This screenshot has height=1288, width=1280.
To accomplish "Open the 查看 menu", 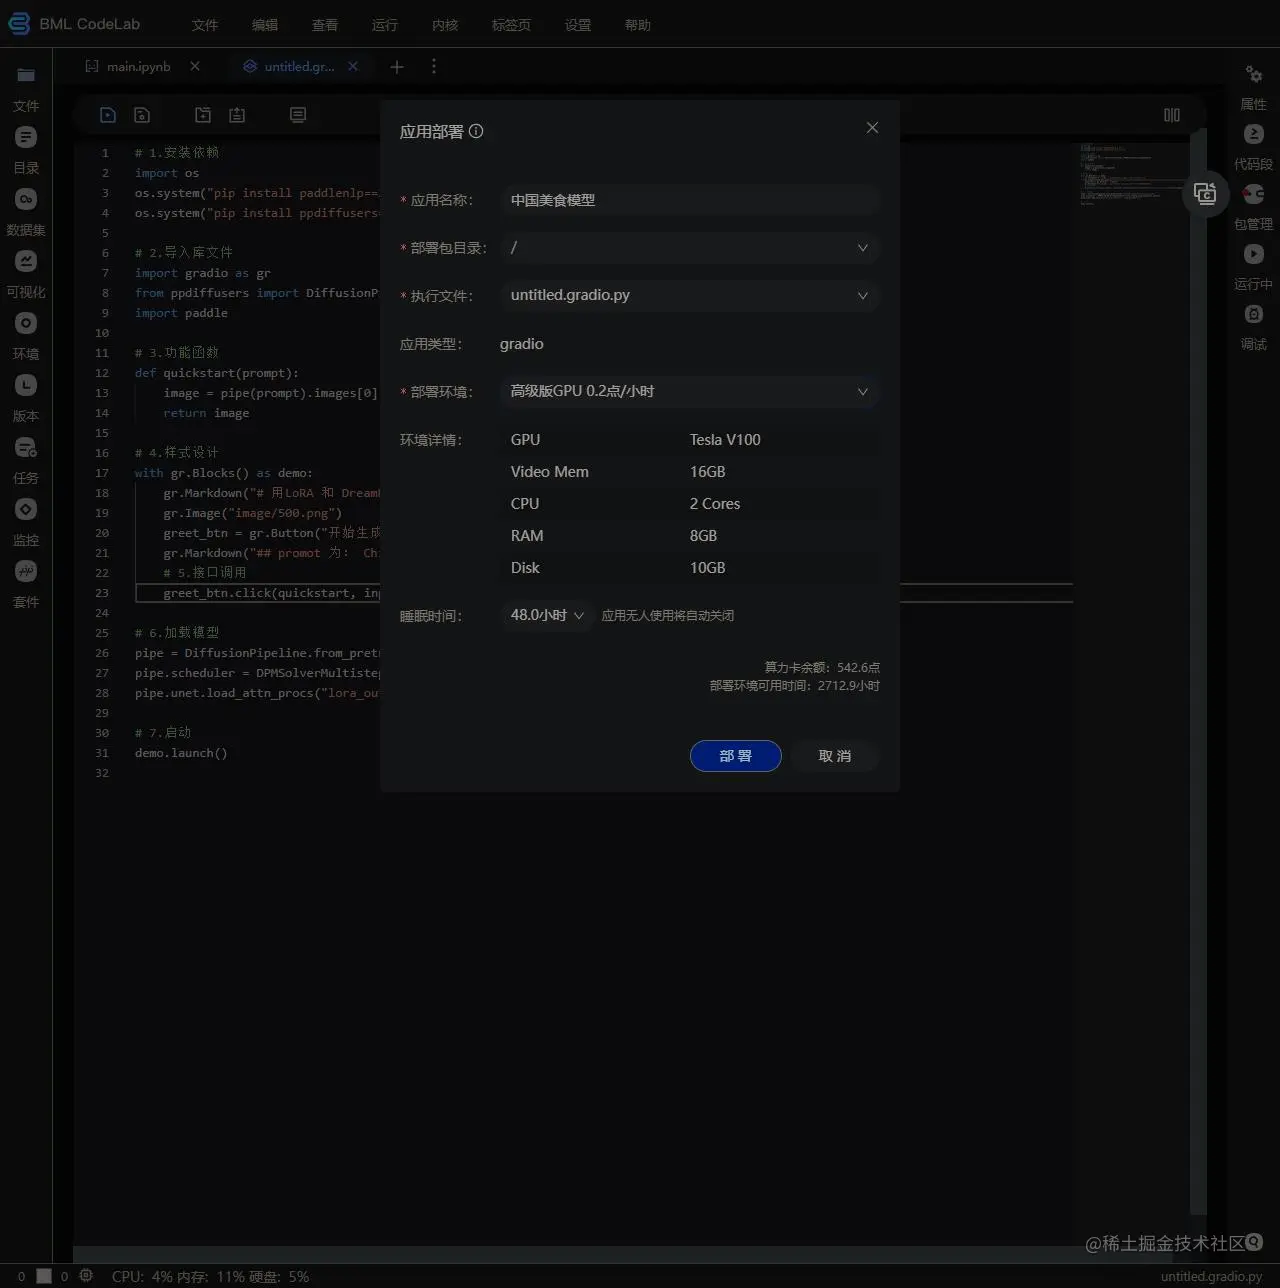I will [x=325, y=25].
